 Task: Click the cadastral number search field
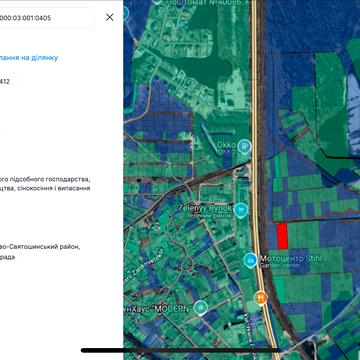pyautogui.click(x=47, y=18)
